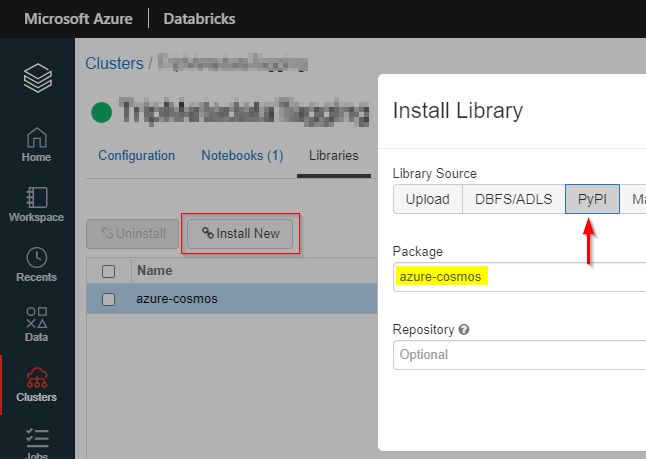Switch to the Notebooks (1) tab

(x=242, y=155)
